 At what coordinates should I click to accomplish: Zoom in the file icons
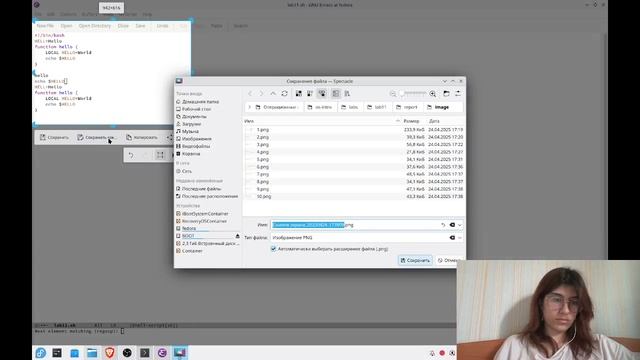pyautogui.click(x=433, y=93)
